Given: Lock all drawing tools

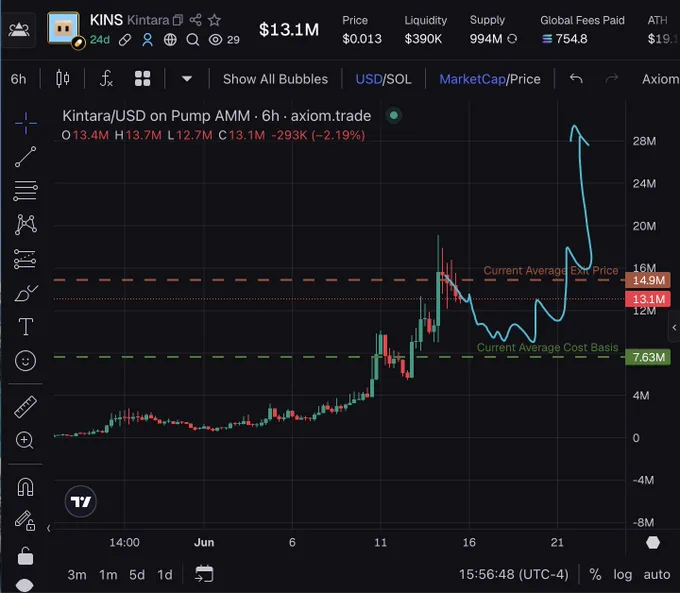Looking at the screenshot, I should tap(25, 556).
